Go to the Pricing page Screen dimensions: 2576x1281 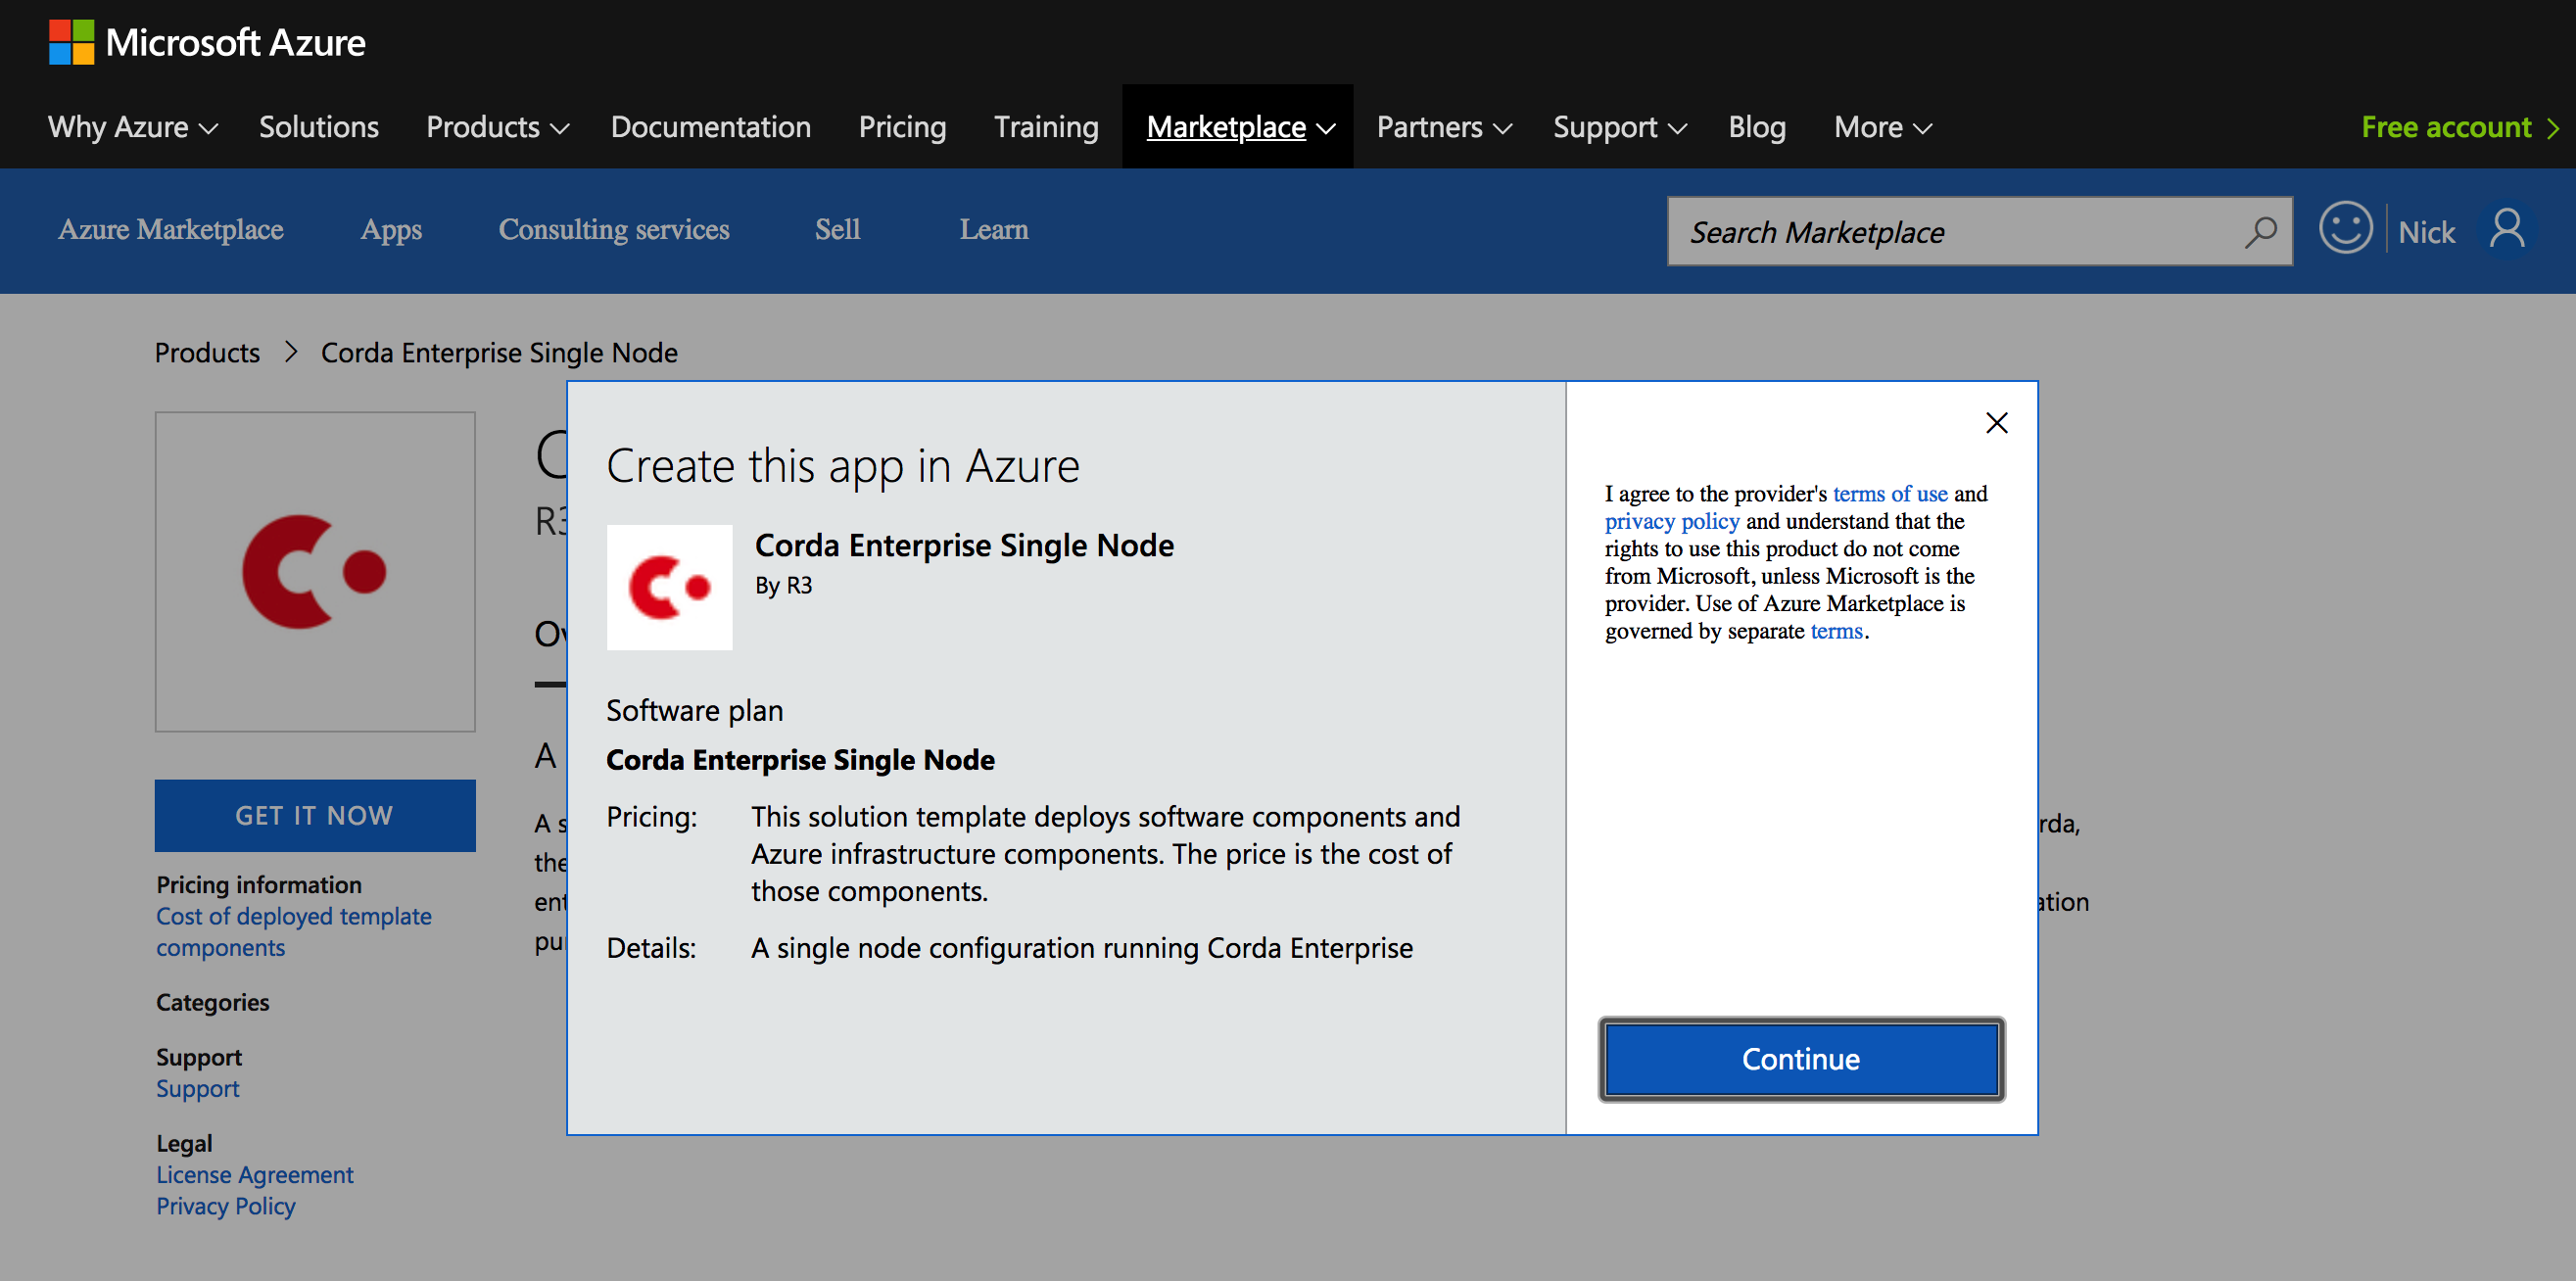coord(901,127)
